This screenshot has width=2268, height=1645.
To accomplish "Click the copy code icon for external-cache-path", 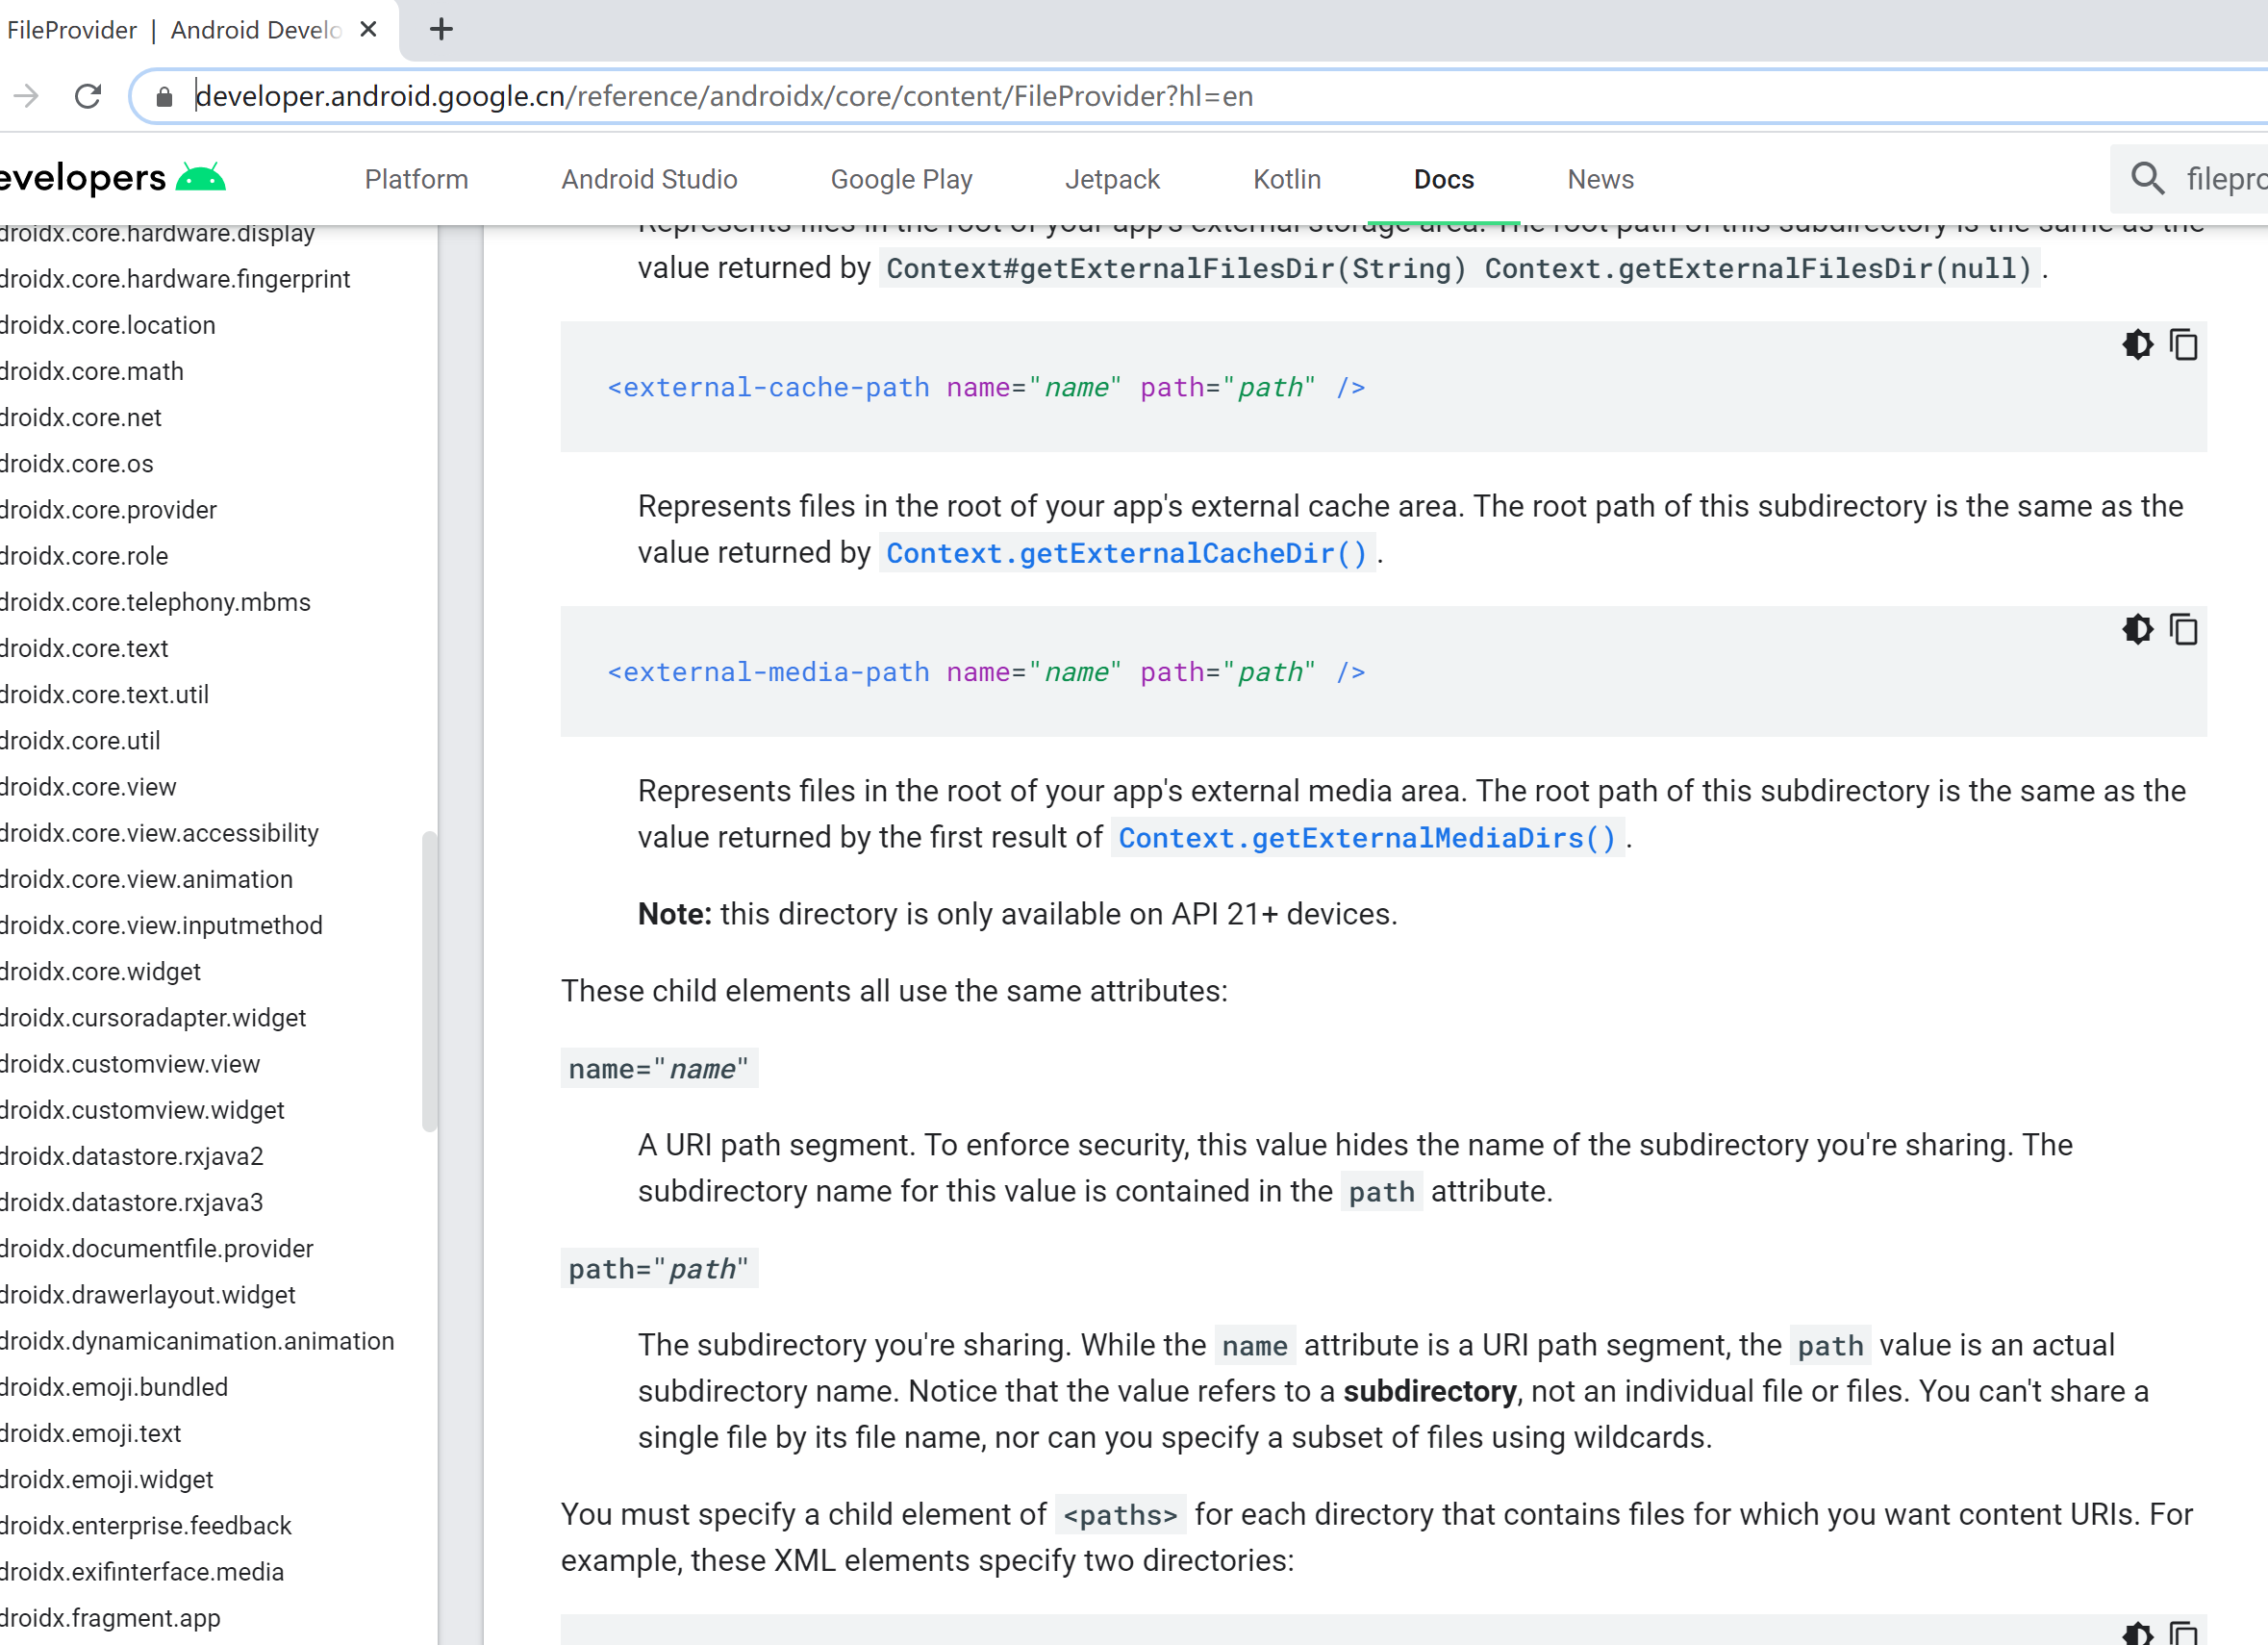I will click(2183, 343).
